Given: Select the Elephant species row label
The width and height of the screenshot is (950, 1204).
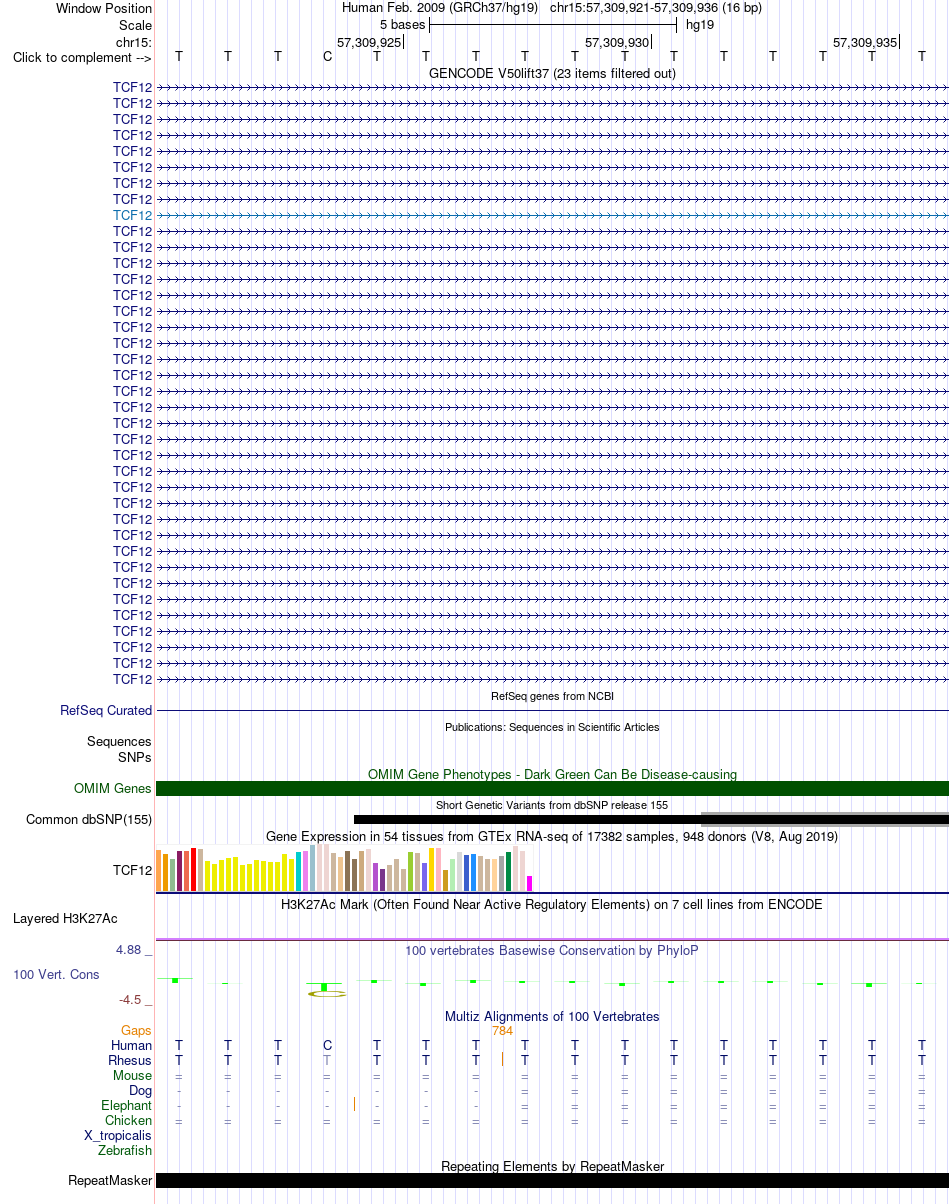Looking at the screenshot, I should click(x=127, y=1105).
